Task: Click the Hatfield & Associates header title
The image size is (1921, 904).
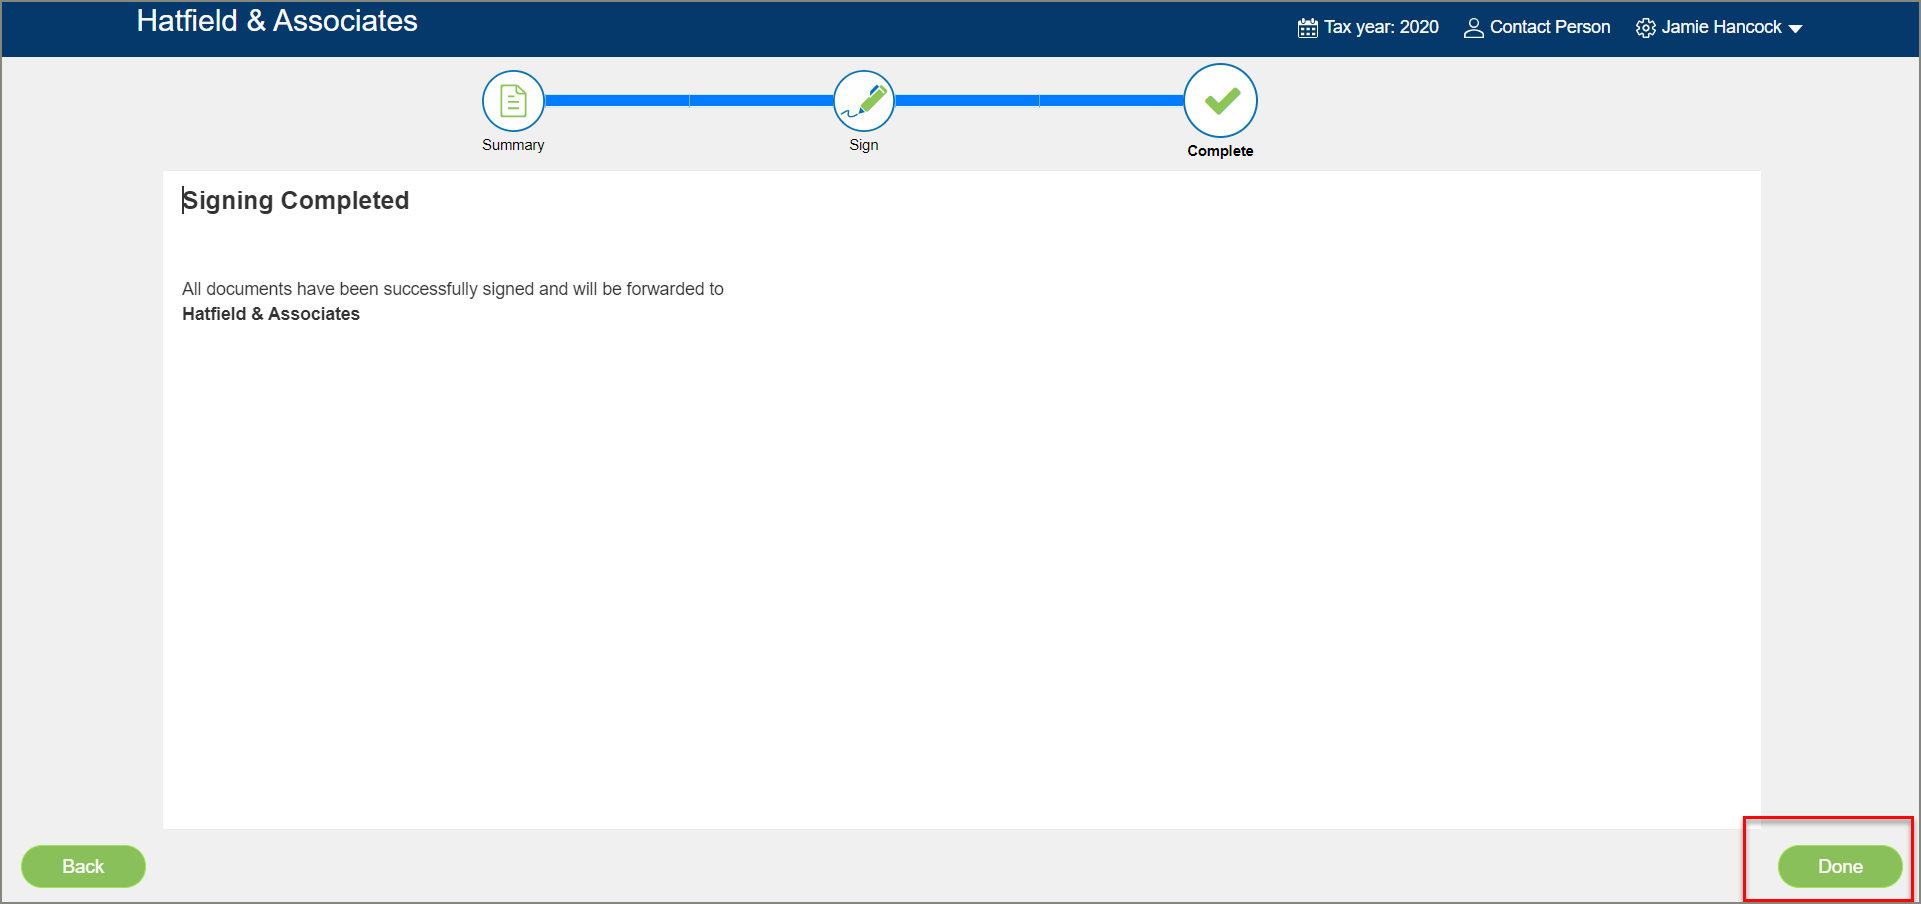Action: tap(277, 21)
